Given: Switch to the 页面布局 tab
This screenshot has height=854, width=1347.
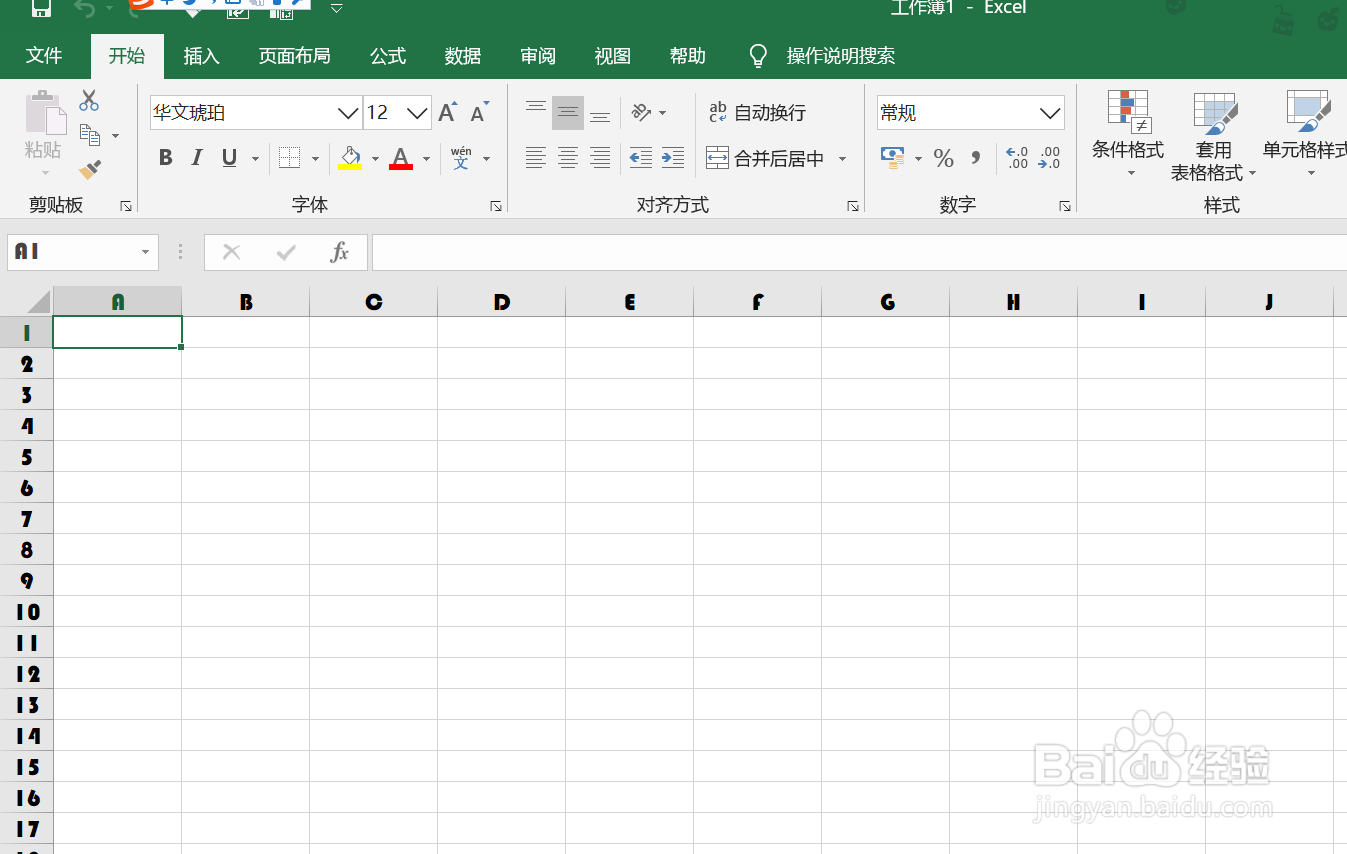Looking at the screenshot, I should pos(294,56).
